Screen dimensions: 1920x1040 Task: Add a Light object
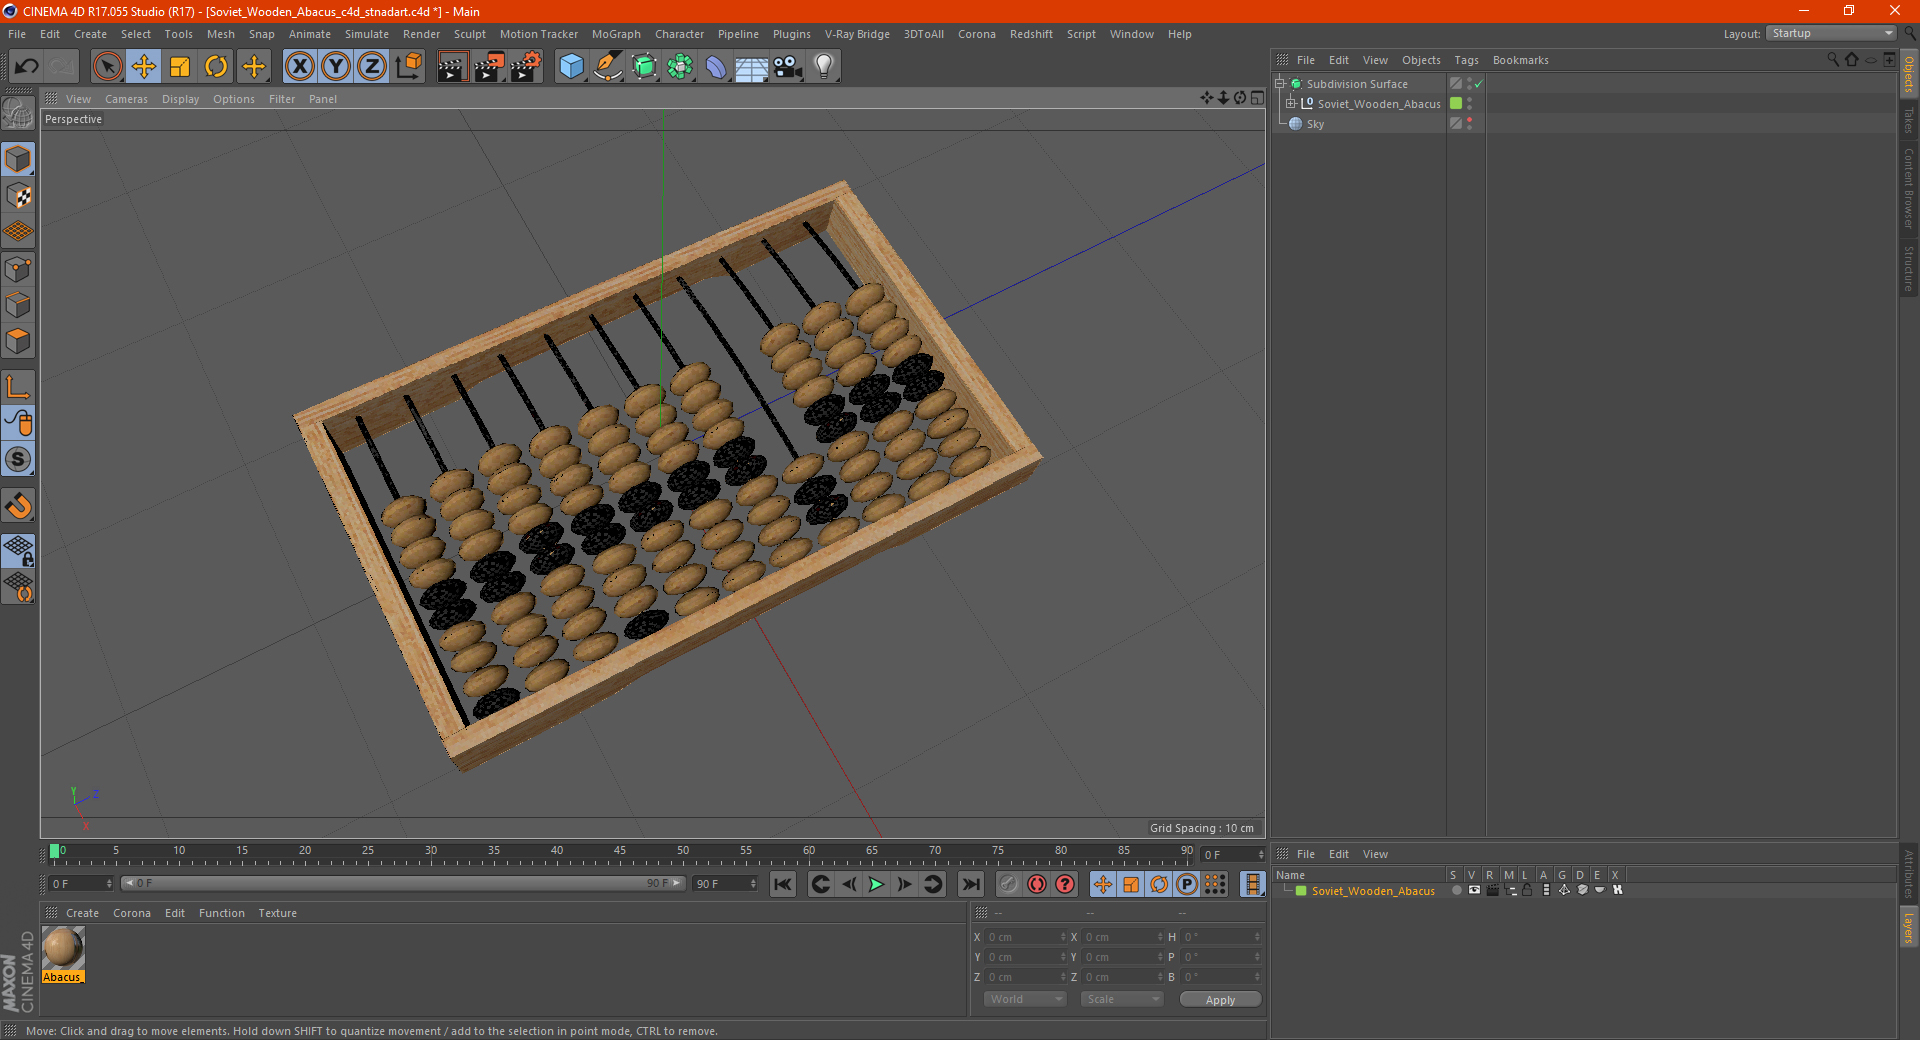pyautogui.click(x=824, y=67)
